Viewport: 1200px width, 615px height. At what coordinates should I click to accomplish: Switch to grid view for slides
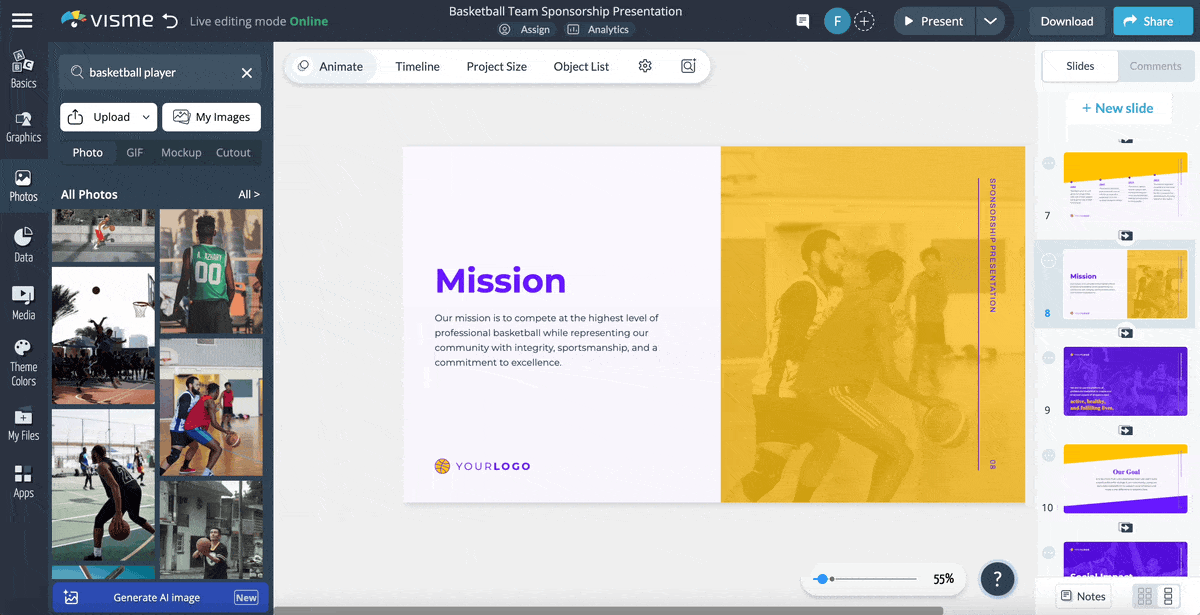tap(1145, 597)
